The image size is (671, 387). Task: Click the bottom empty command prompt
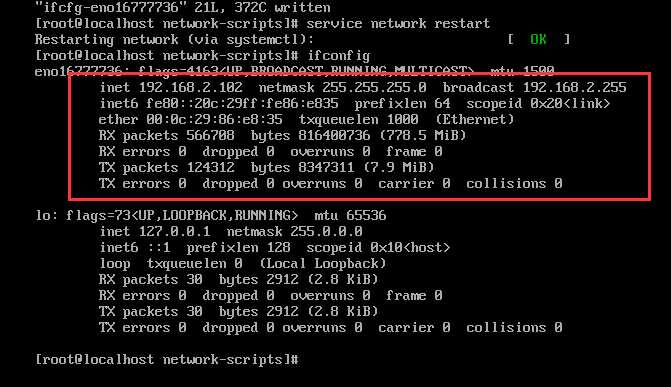click(x=167, y=360)
